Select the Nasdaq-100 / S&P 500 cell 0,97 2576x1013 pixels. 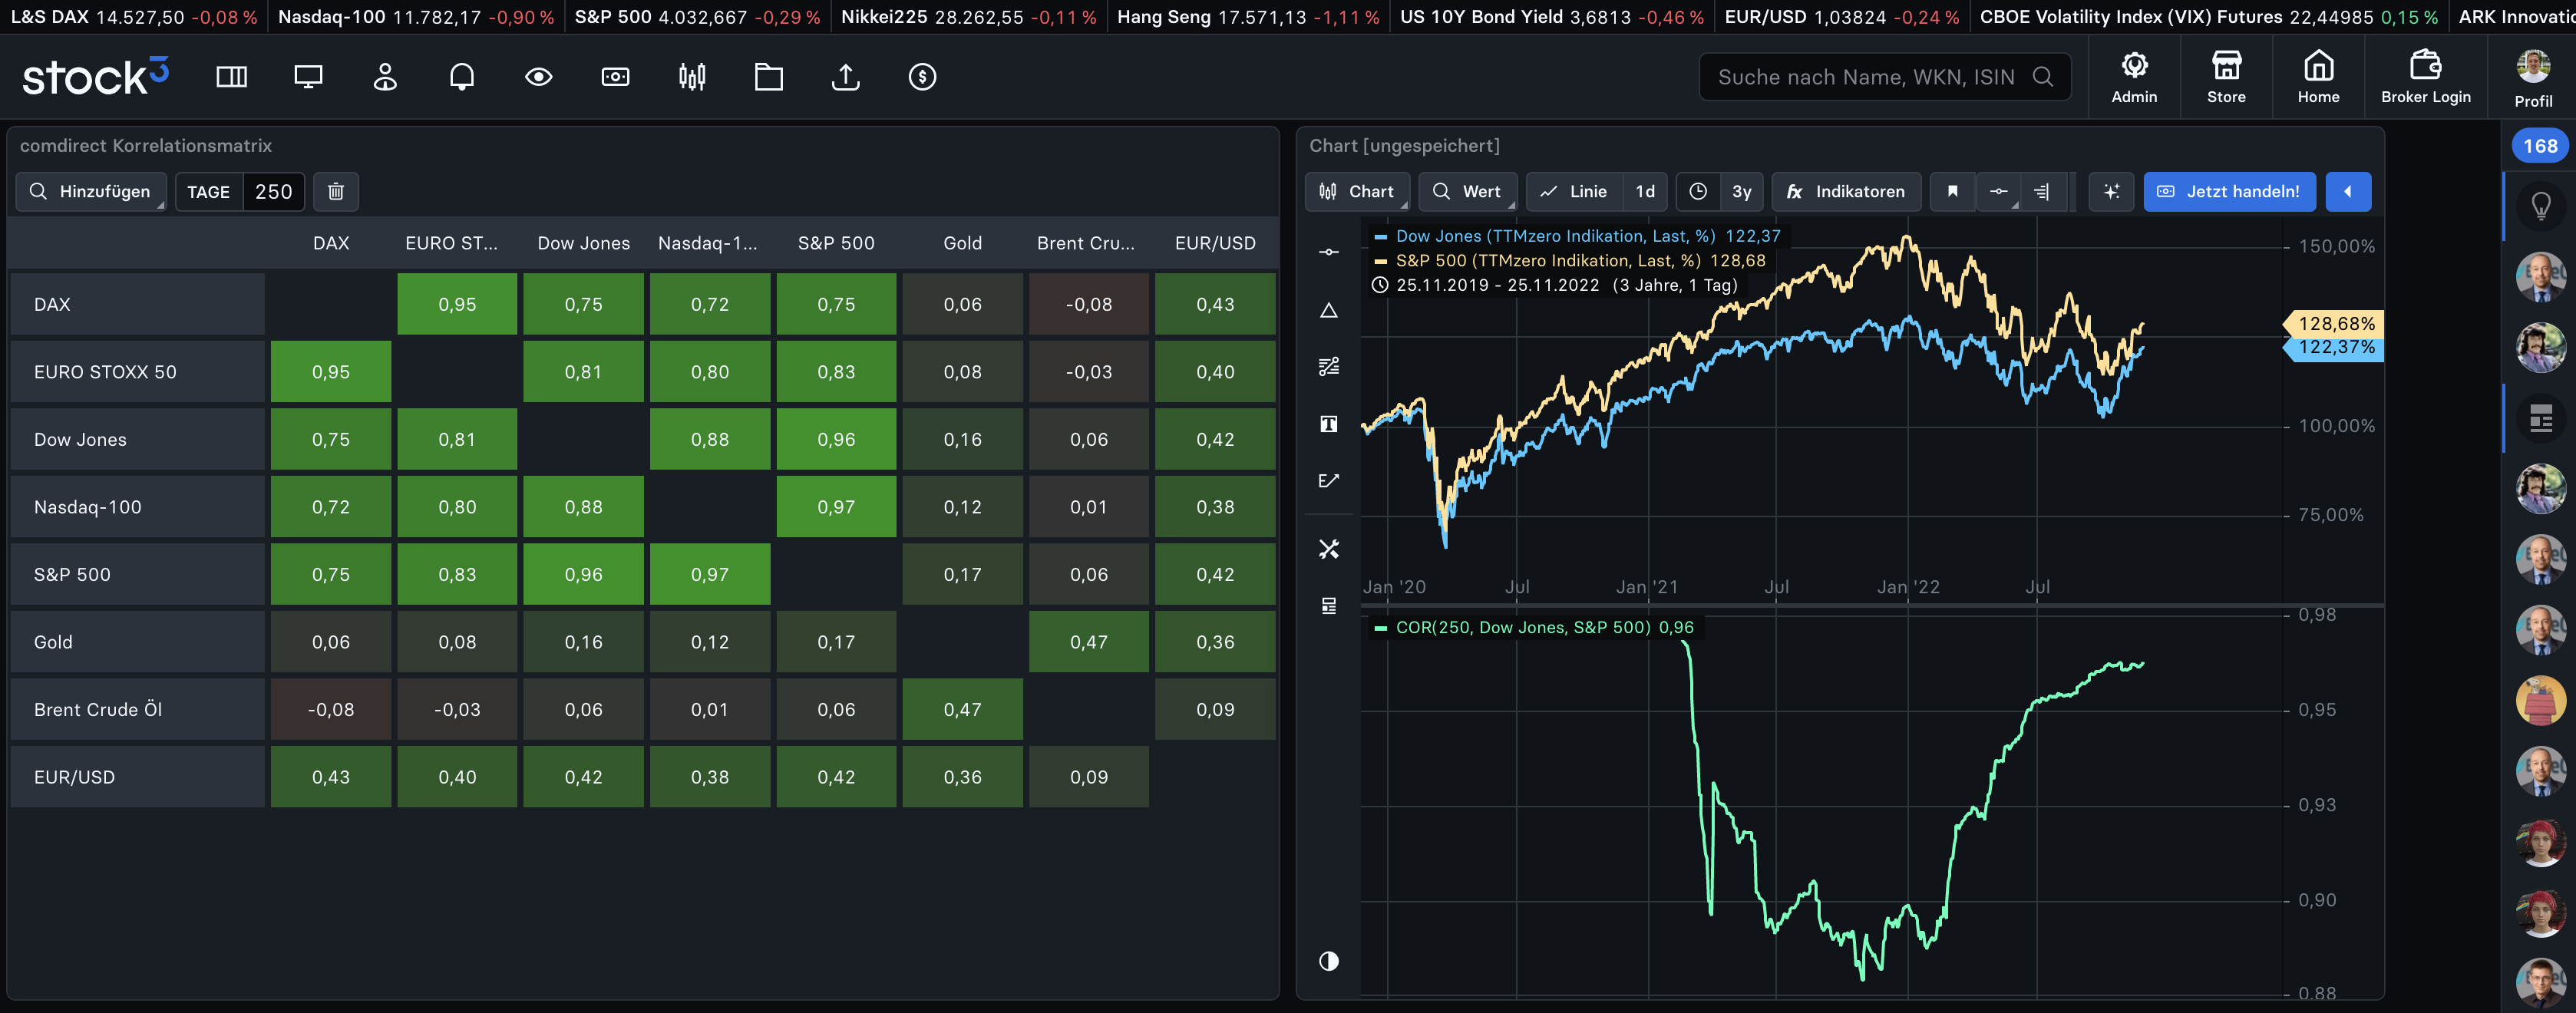(836, 507)
